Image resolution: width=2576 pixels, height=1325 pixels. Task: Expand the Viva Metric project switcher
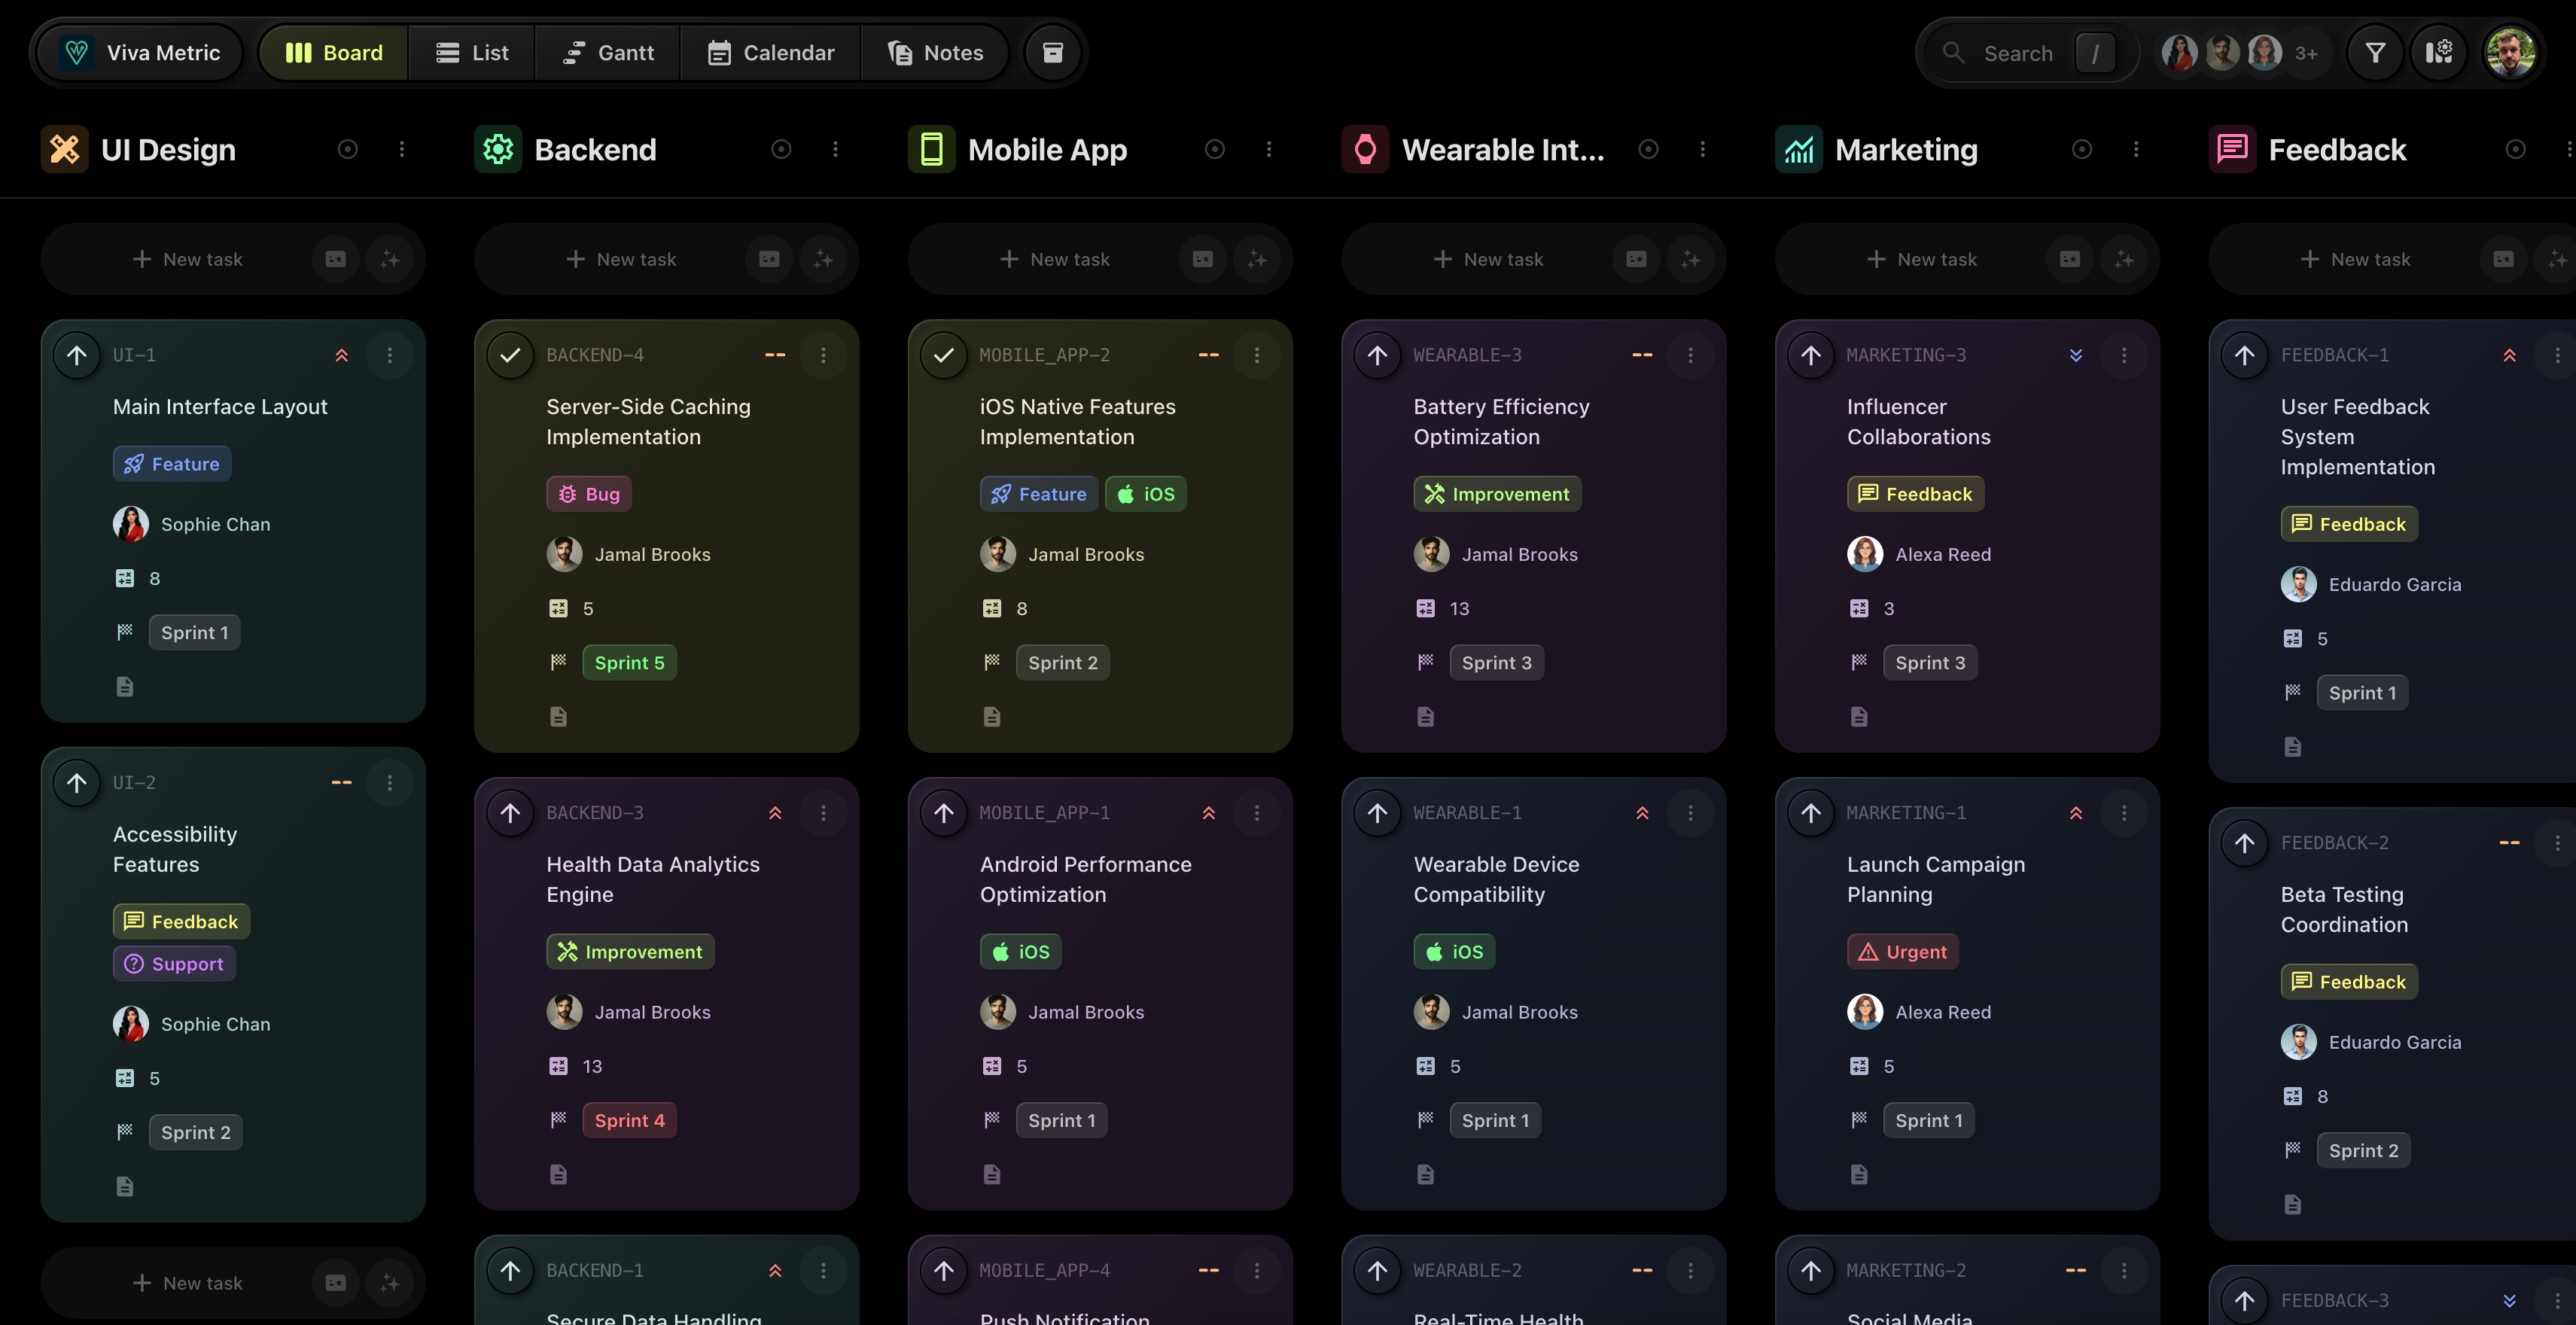click(140, 52)
